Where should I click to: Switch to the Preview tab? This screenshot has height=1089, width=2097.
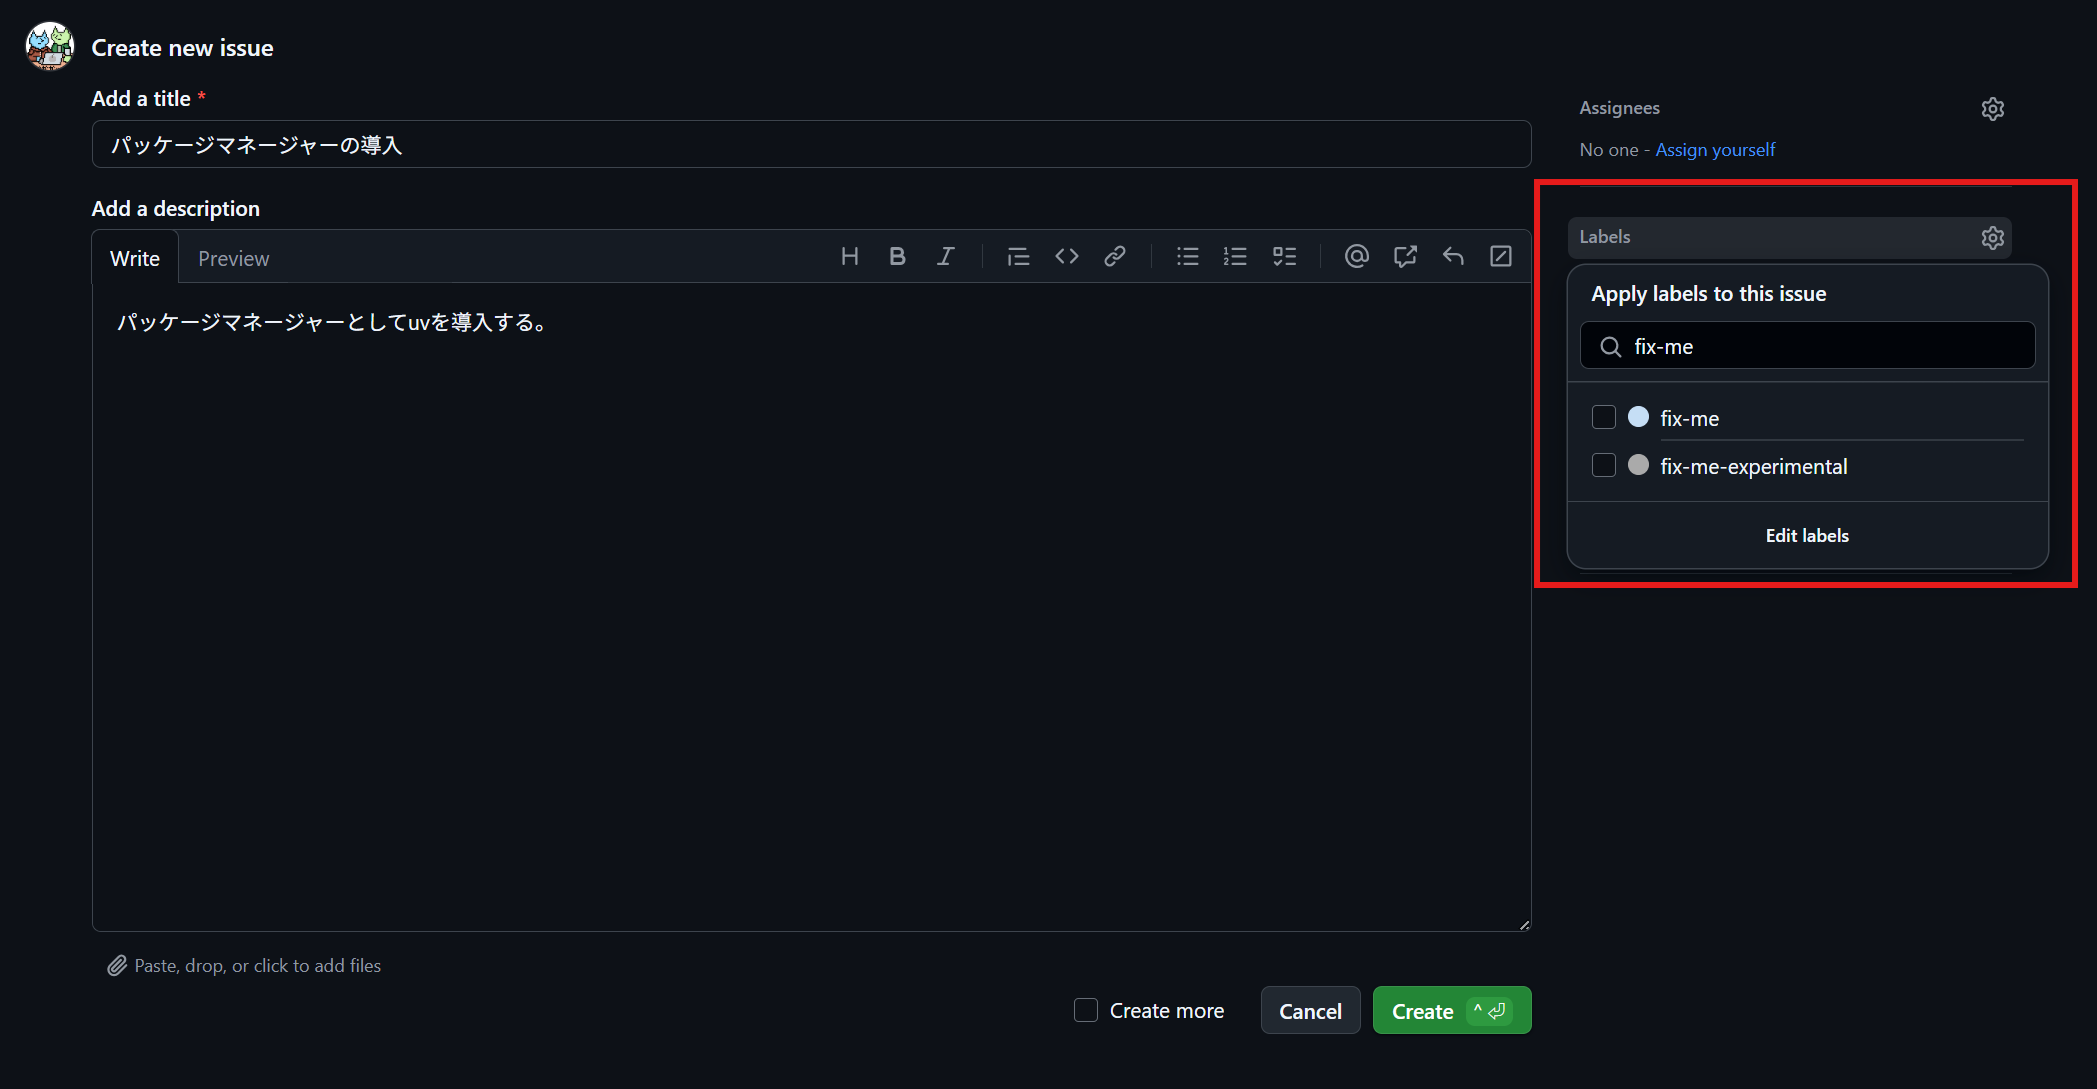(x=233, y=259)
